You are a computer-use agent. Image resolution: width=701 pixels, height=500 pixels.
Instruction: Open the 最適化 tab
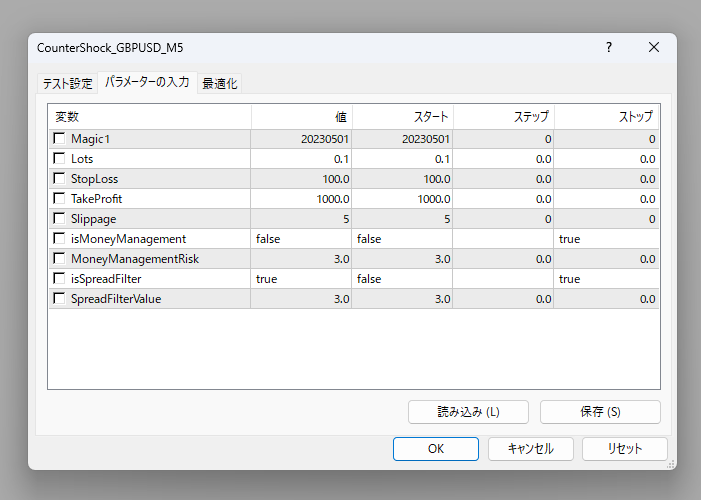tap(220, 83)
